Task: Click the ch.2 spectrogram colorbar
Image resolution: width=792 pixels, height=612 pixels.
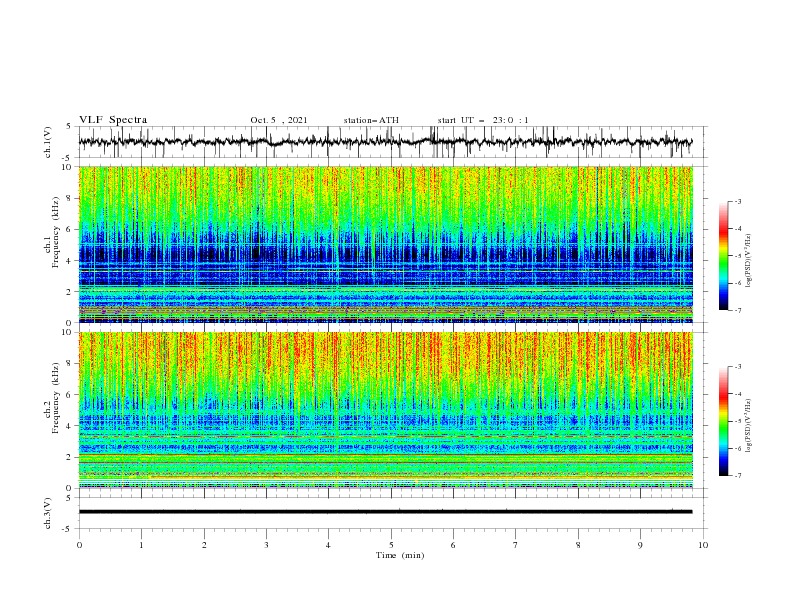Action: click(x=724, y=421)
